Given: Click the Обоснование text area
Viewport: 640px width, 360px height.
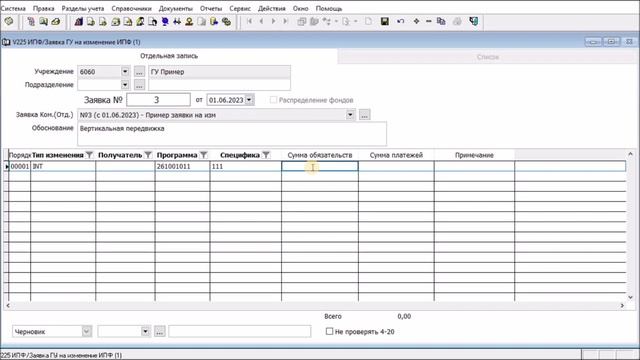Looking at the screenshot, I should [232, 134].
